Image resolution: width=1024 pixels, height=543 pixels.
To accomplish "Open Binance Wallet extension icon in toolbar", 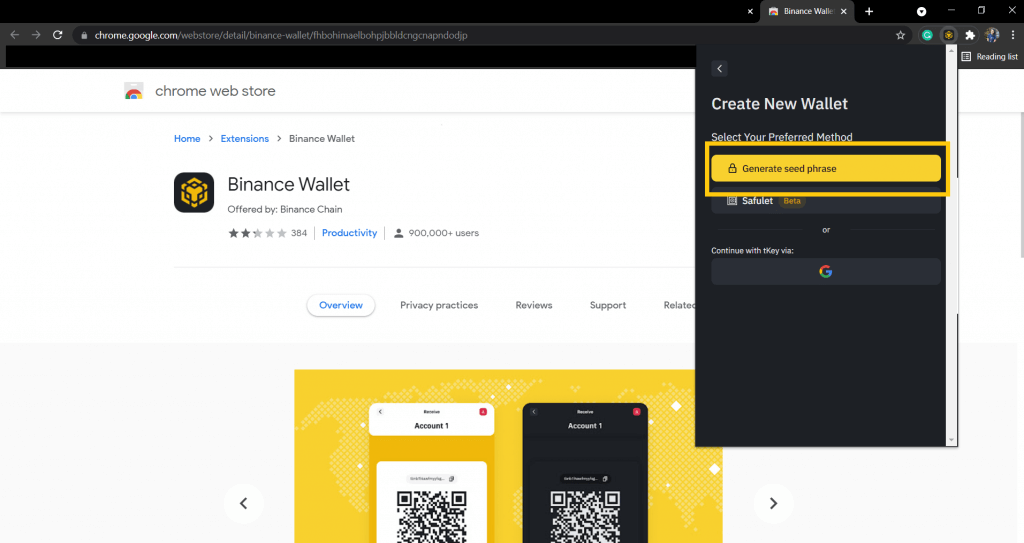I will coord(948,35).
